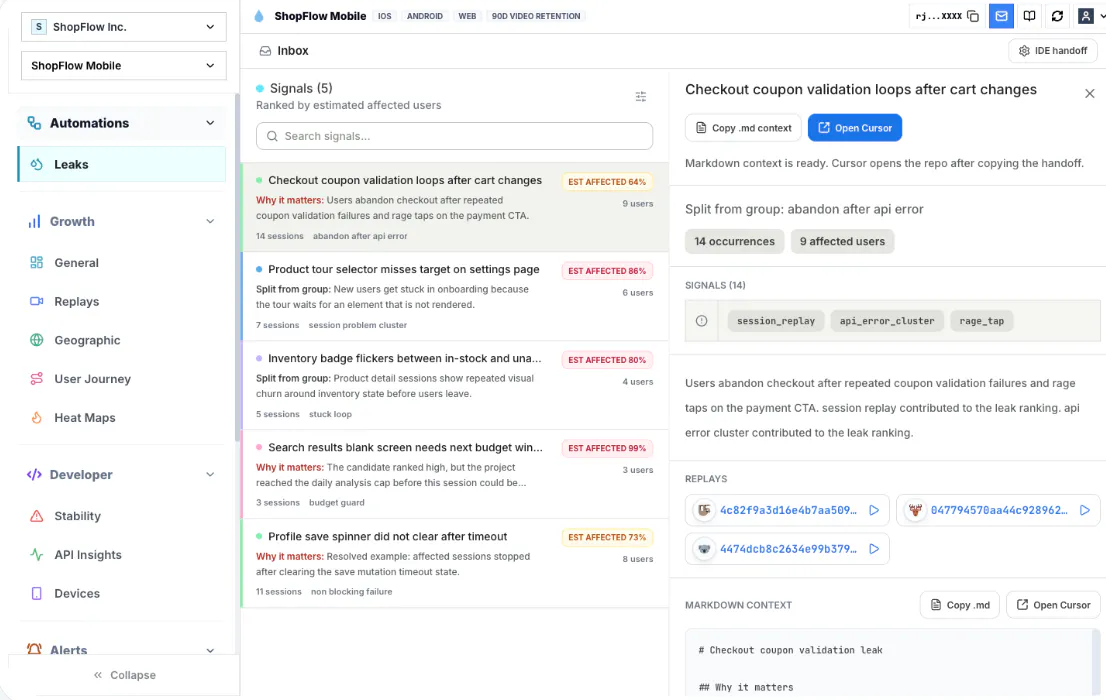The image size is (1106, 700).
Task: Click Copy .md context button
Action: point(743,128)
